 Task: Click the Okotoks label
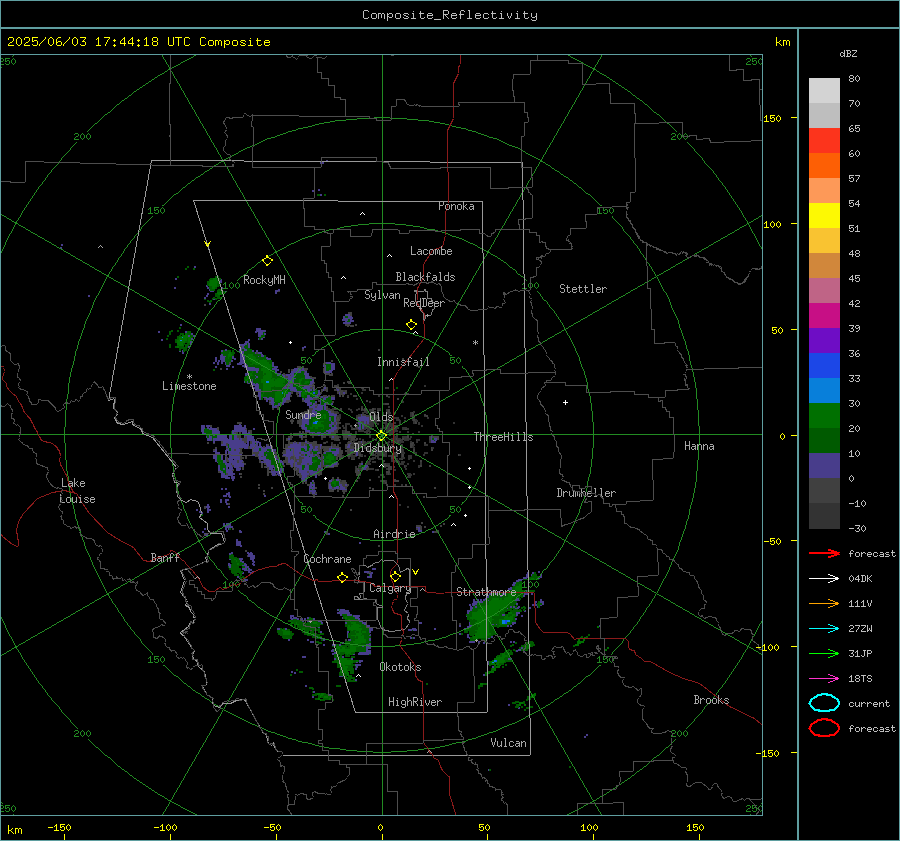(400, 667)
